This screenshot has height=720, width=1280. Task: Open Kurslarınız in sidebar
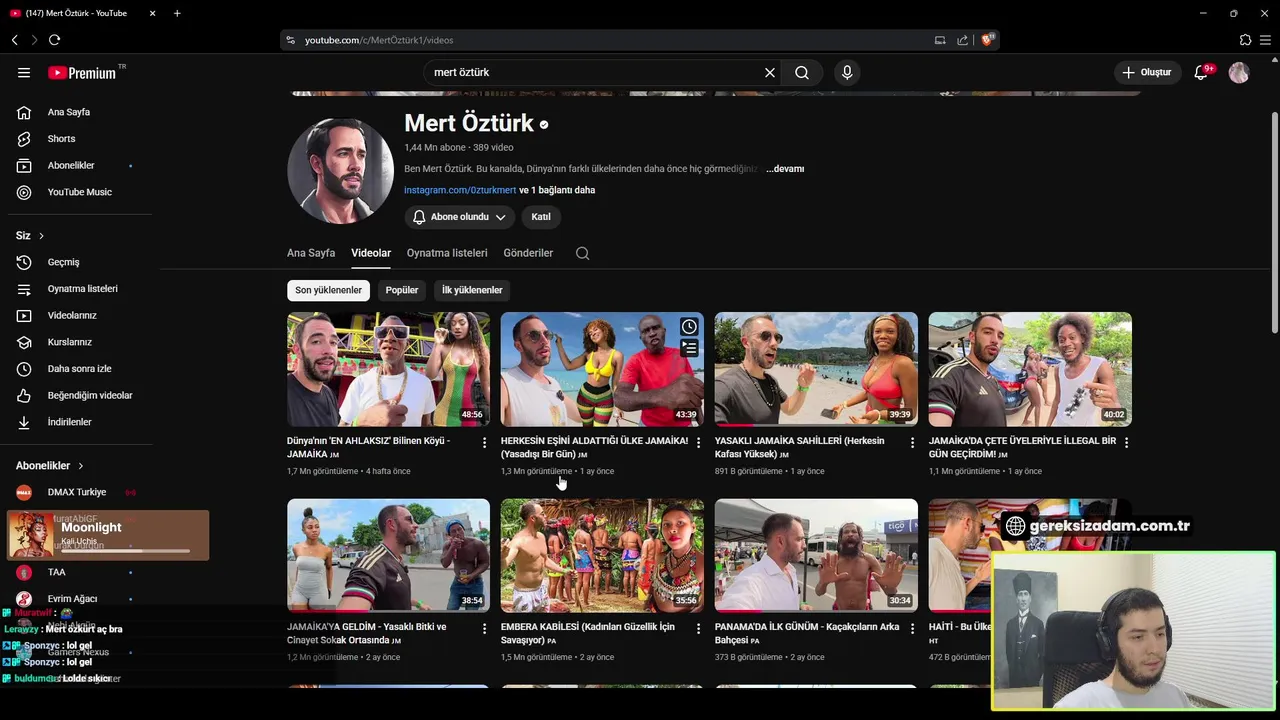click(x=80, y=342)
